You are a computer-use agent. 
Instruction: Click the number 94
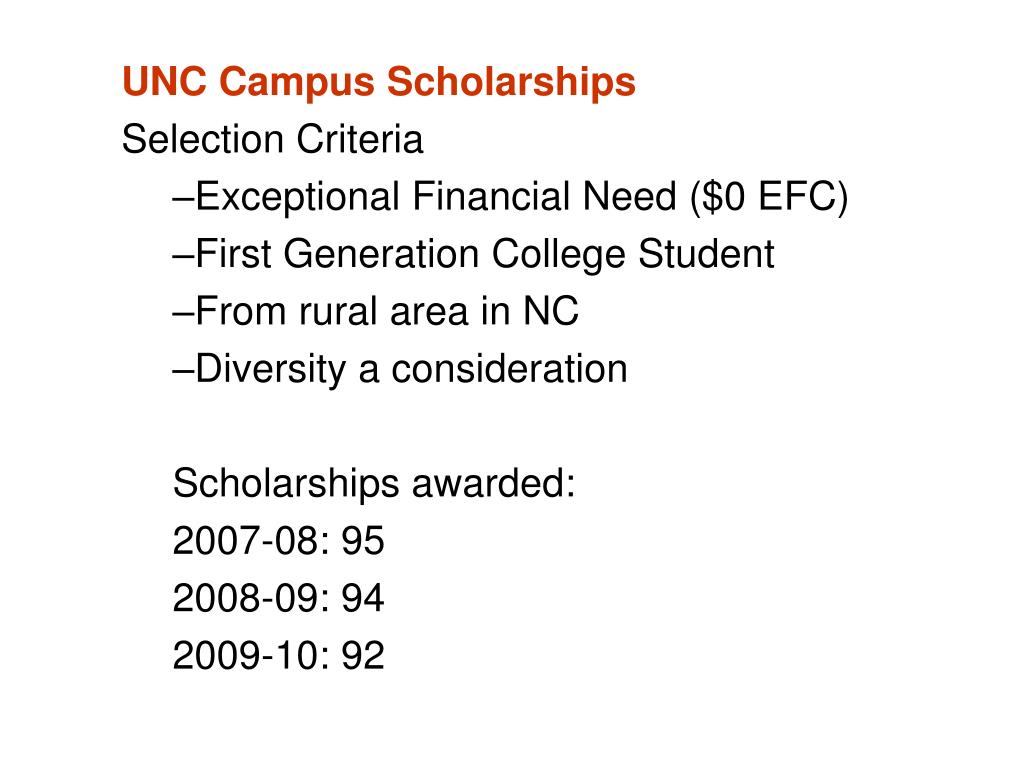tap(363, 598)
